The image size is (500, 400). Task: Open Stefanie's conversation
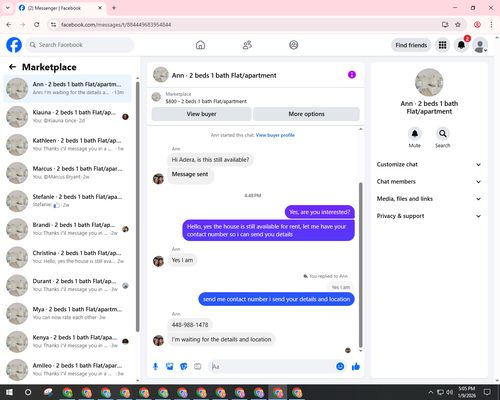pos(67,201)
